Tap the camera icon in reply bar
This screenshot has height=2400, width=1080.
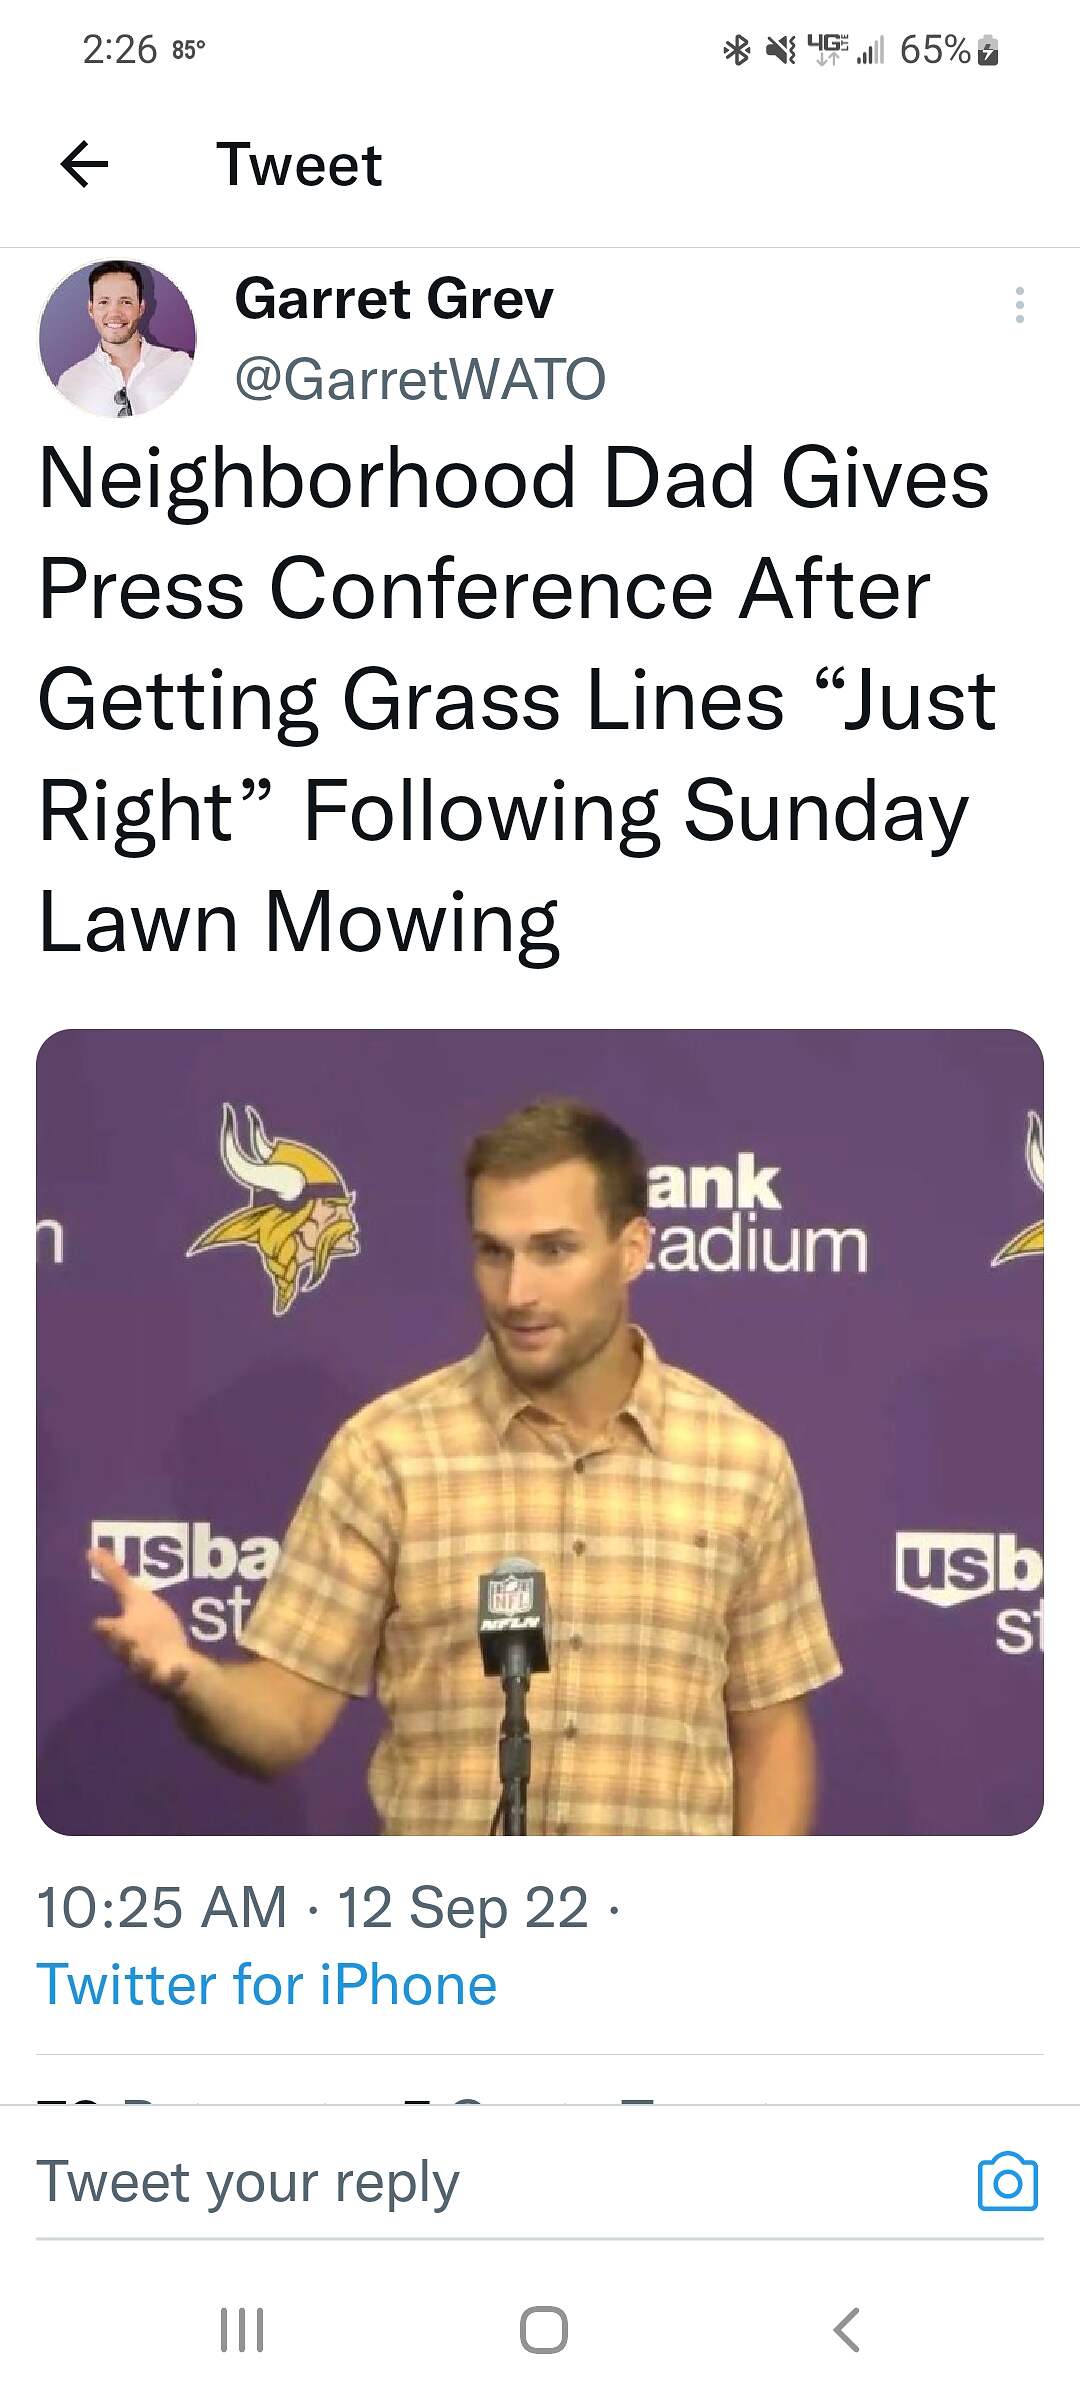(1007, 2180)
